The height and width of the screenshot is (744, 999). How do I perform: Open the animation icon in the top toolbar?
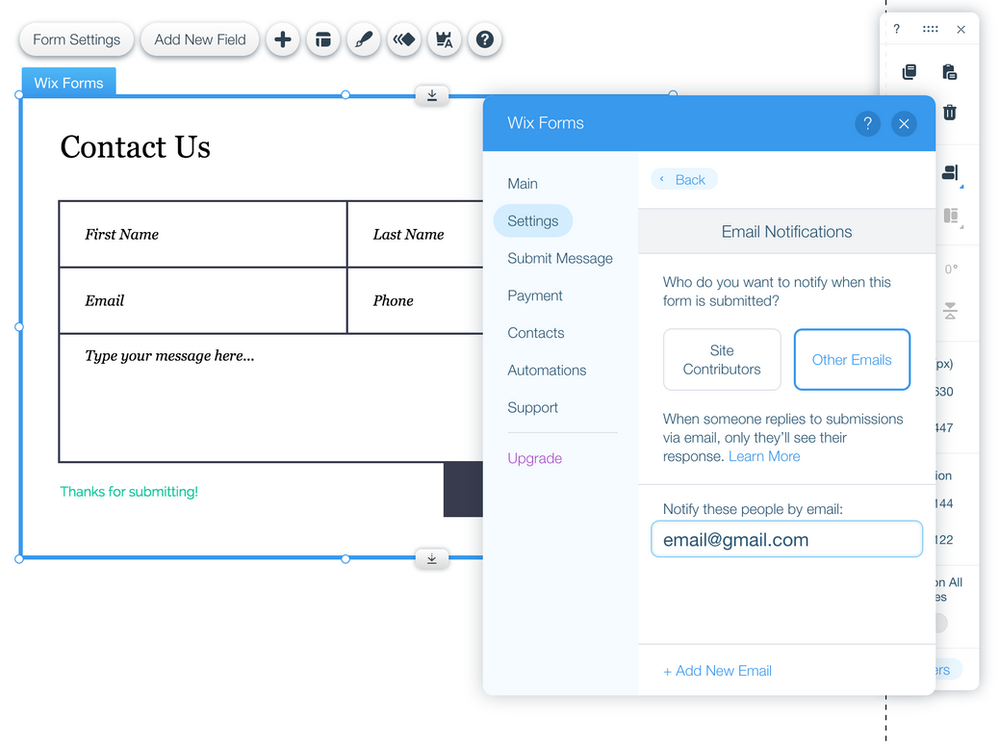point(404,40)
